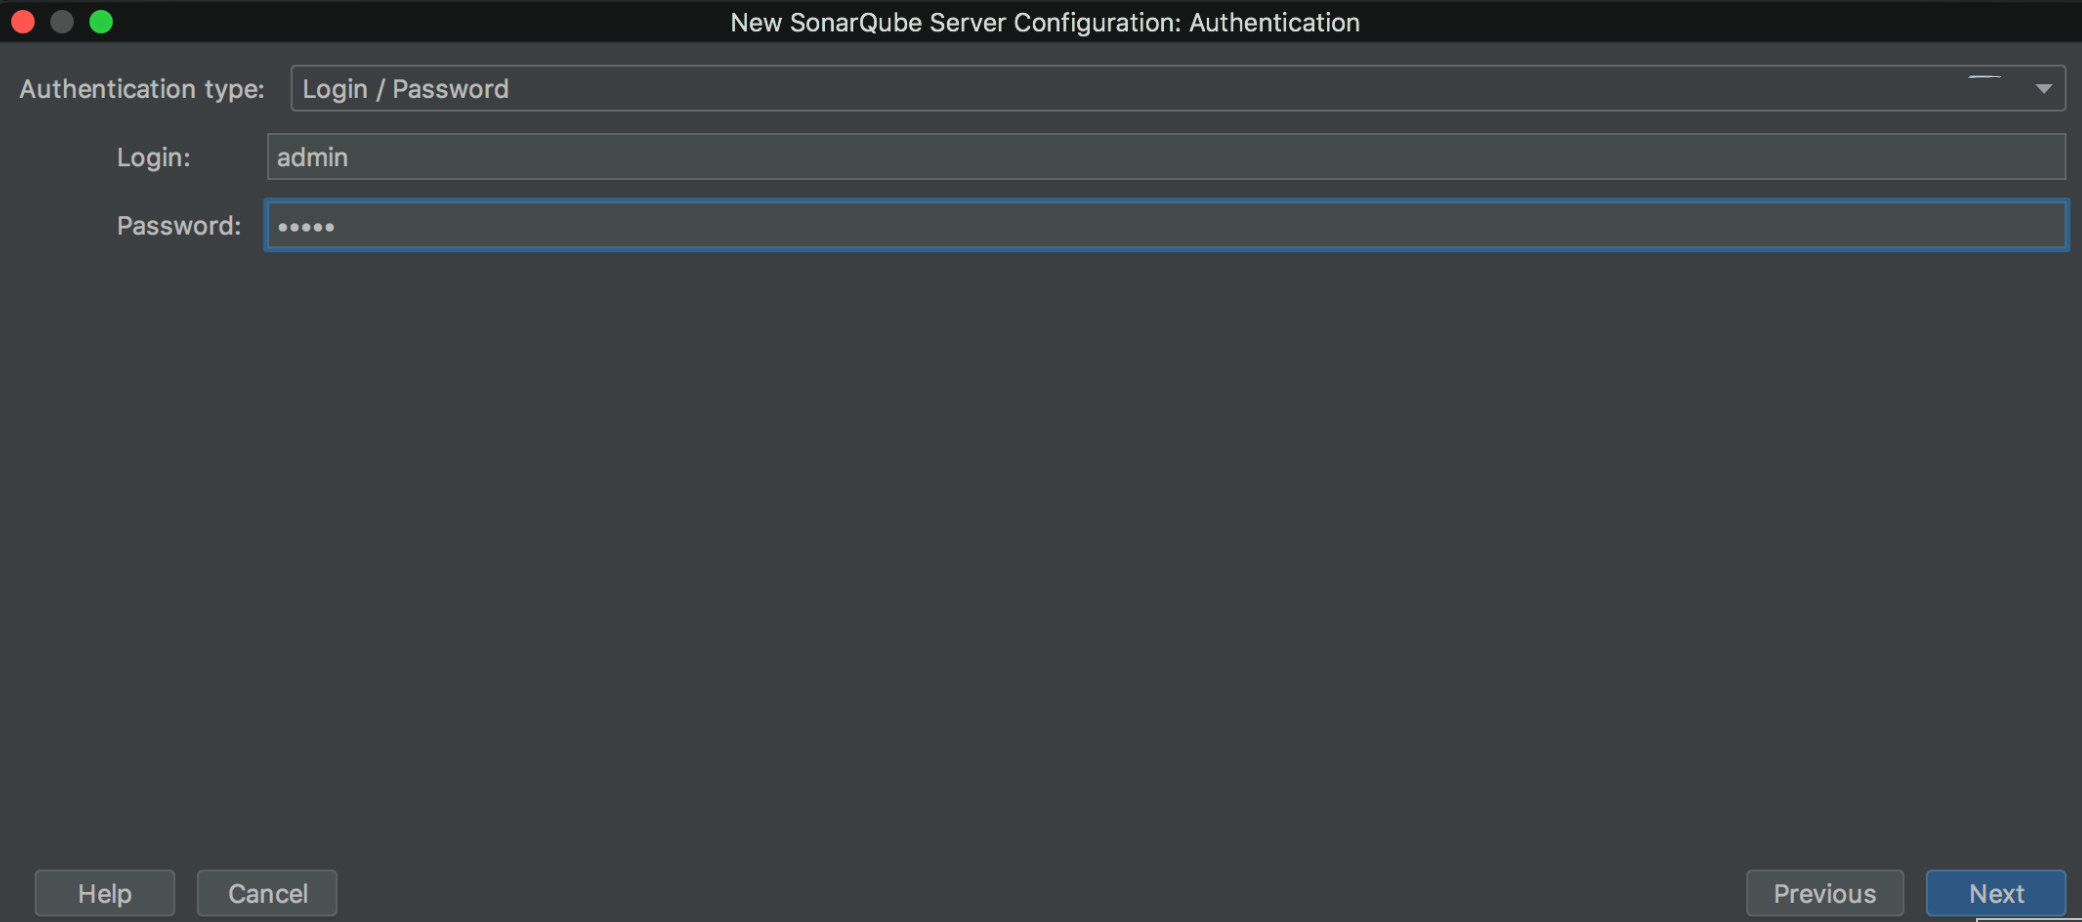Click the yellow minimize button
The width and height of the screenshot is (2082, 922).
click(61, 20)
